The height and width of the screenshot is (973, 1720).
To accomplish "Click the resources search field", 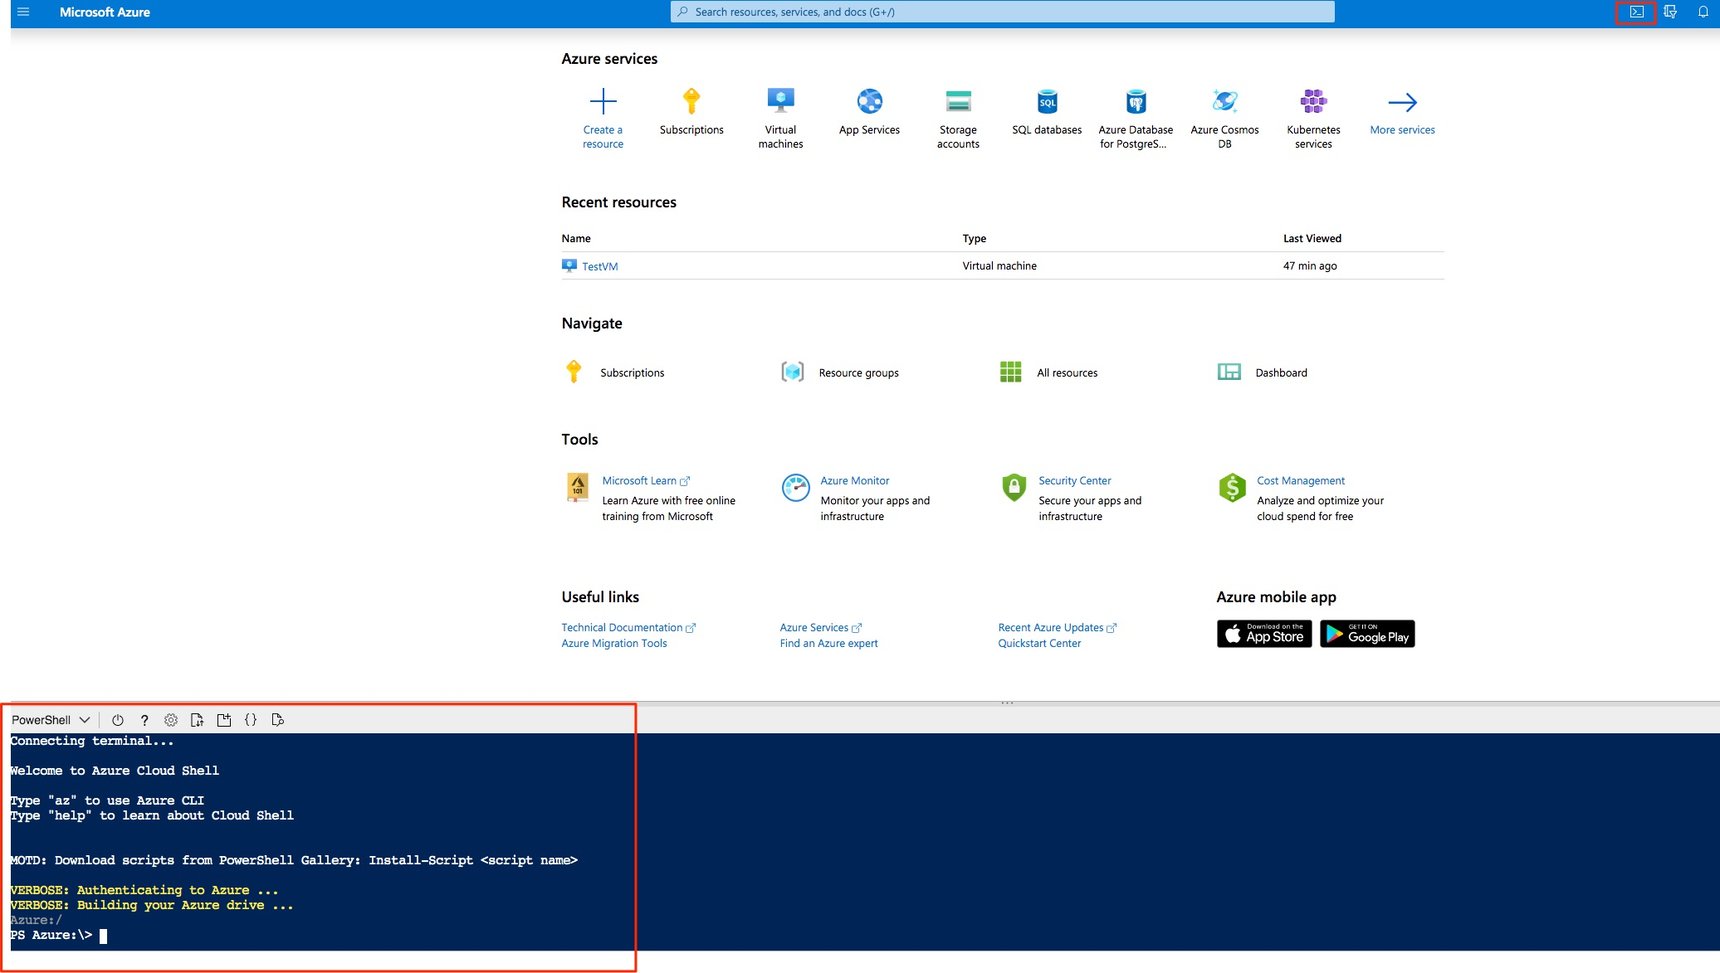I will (1000, 11).
